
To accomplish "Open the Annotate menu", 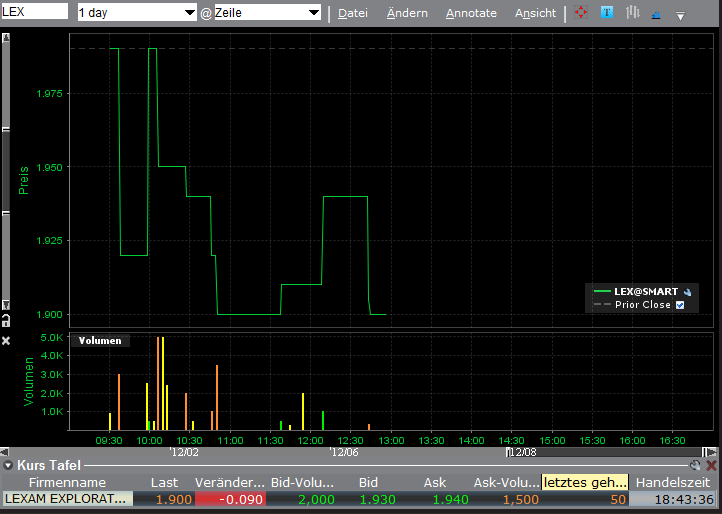I will coord(471,13).
